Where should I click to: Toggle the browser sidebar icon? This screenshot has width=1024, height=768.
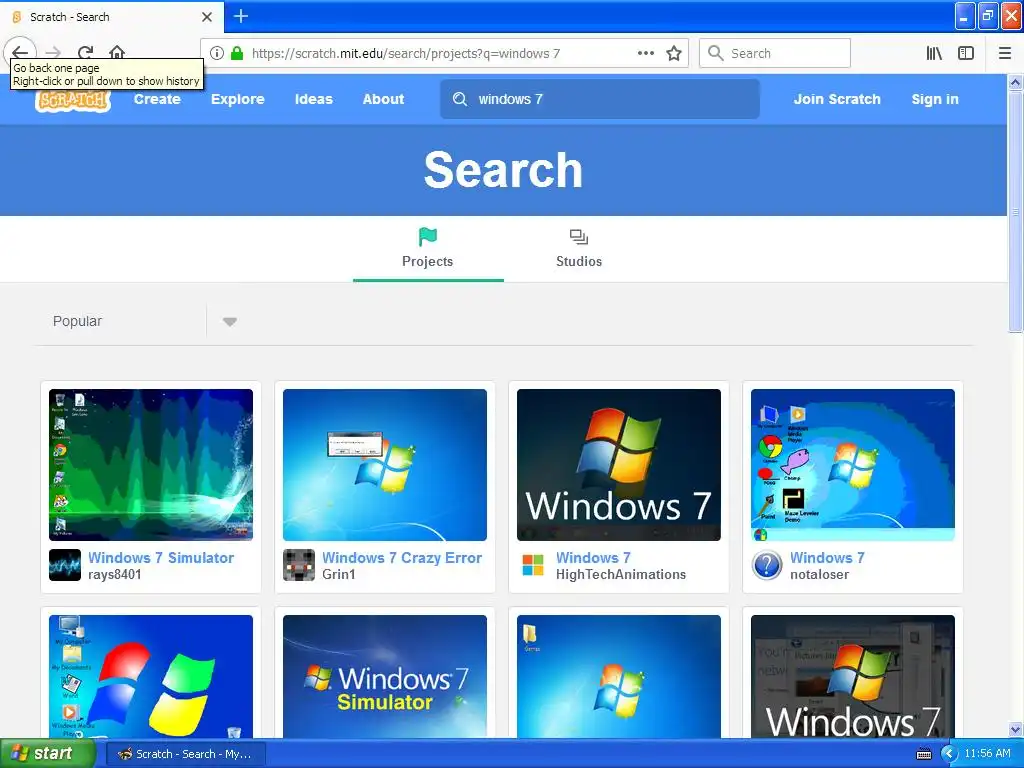pos(966,54)
